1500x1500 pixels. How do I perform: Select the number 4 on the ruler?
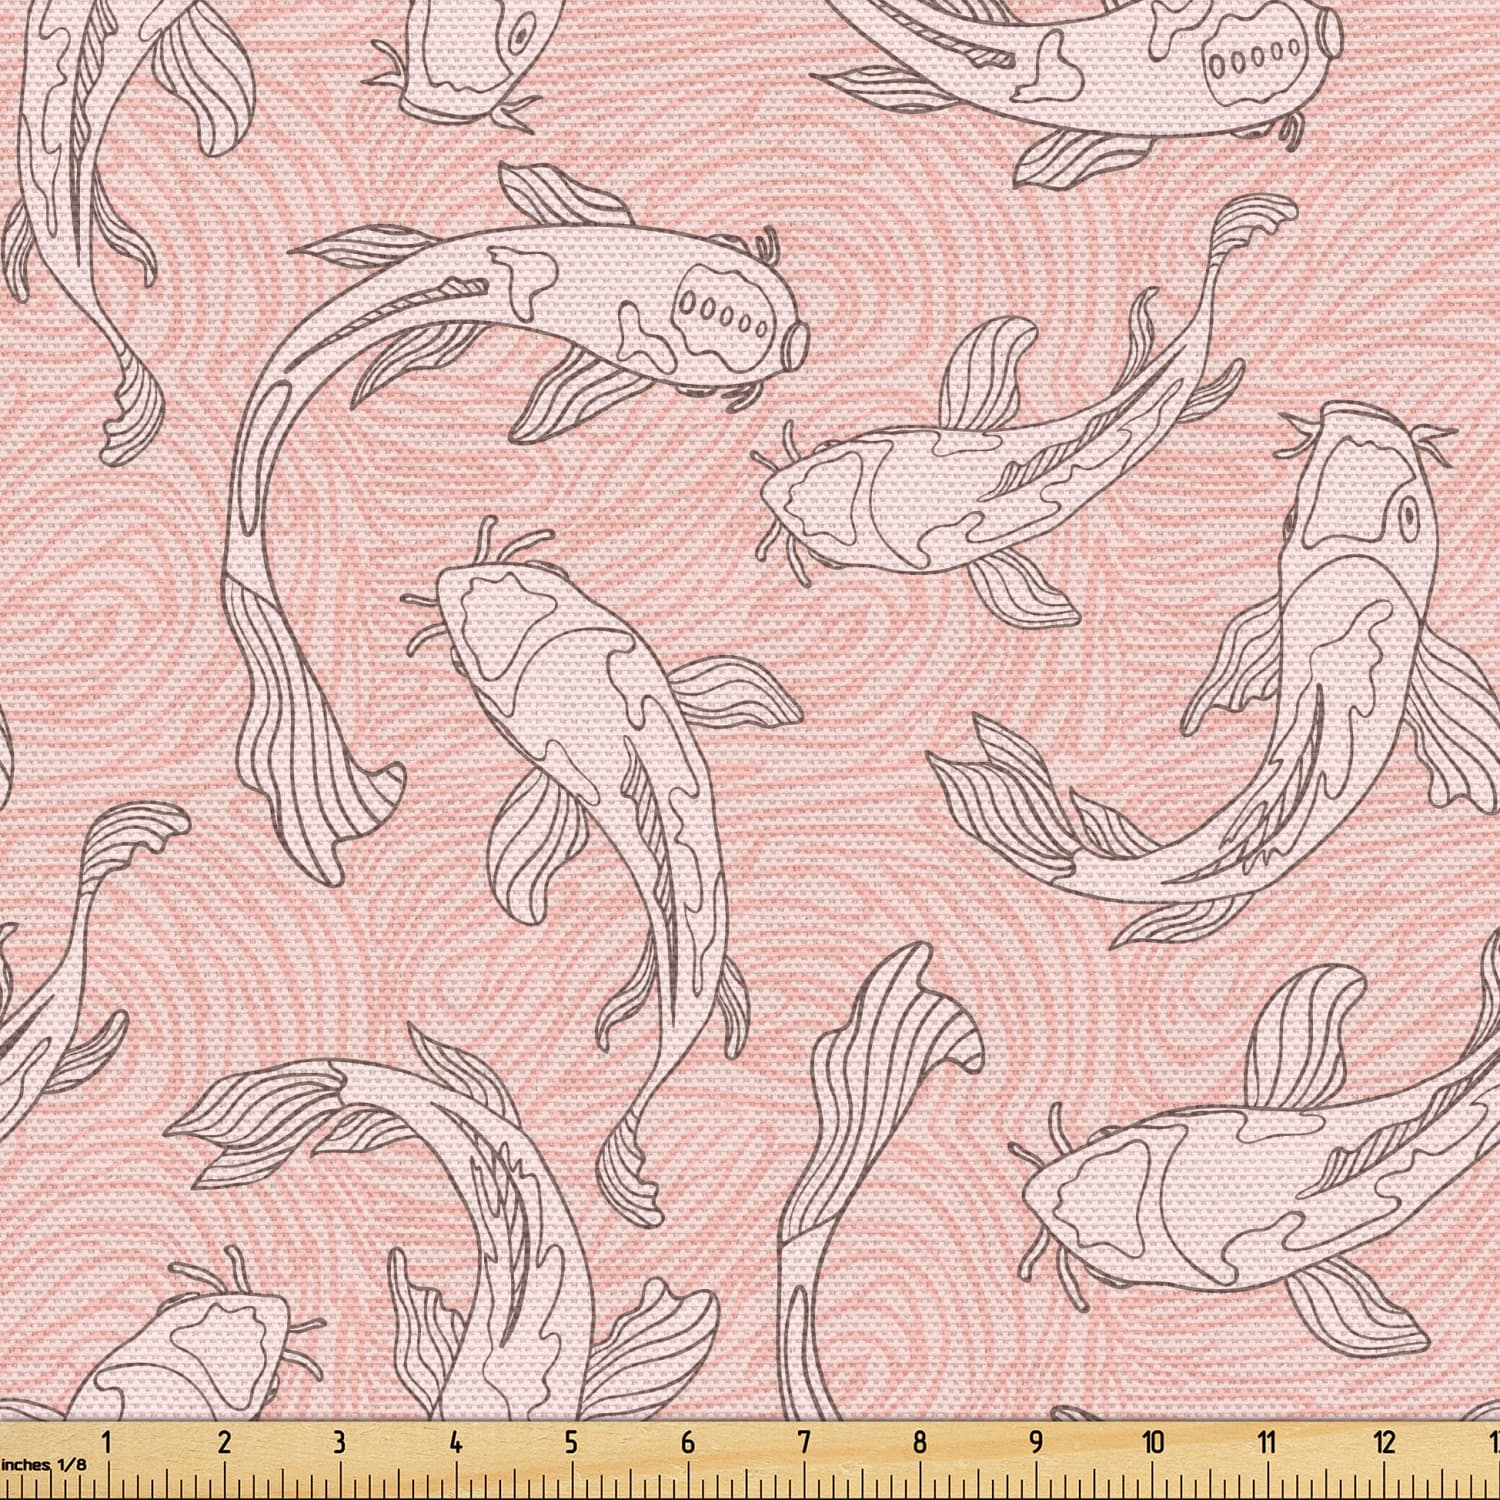coord(456,1443)
